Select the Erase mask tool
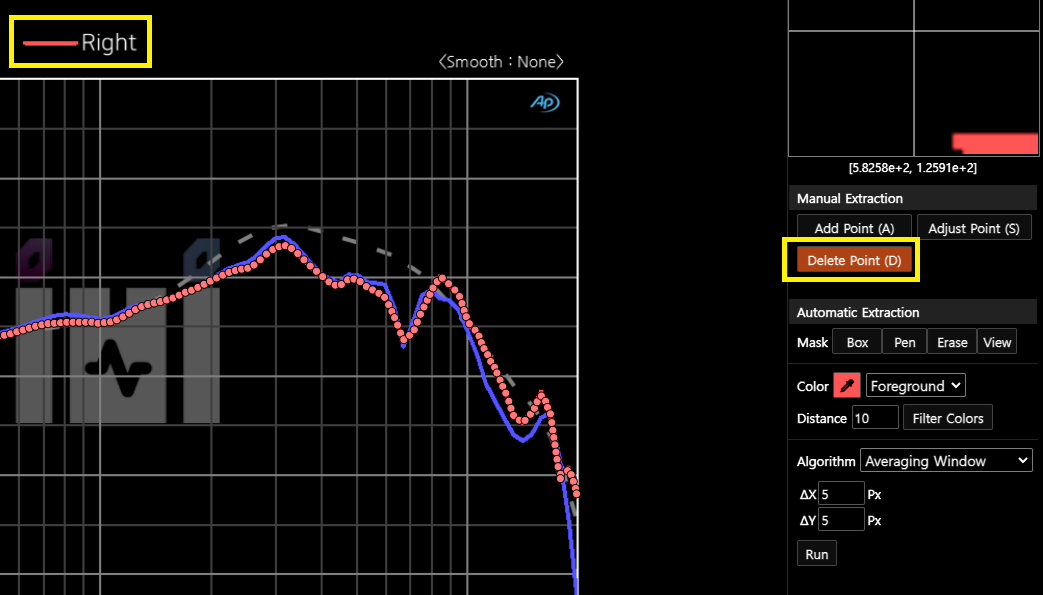Image resolution: width=1043 pixels, height=595 pixels. [x=952, y=342]
